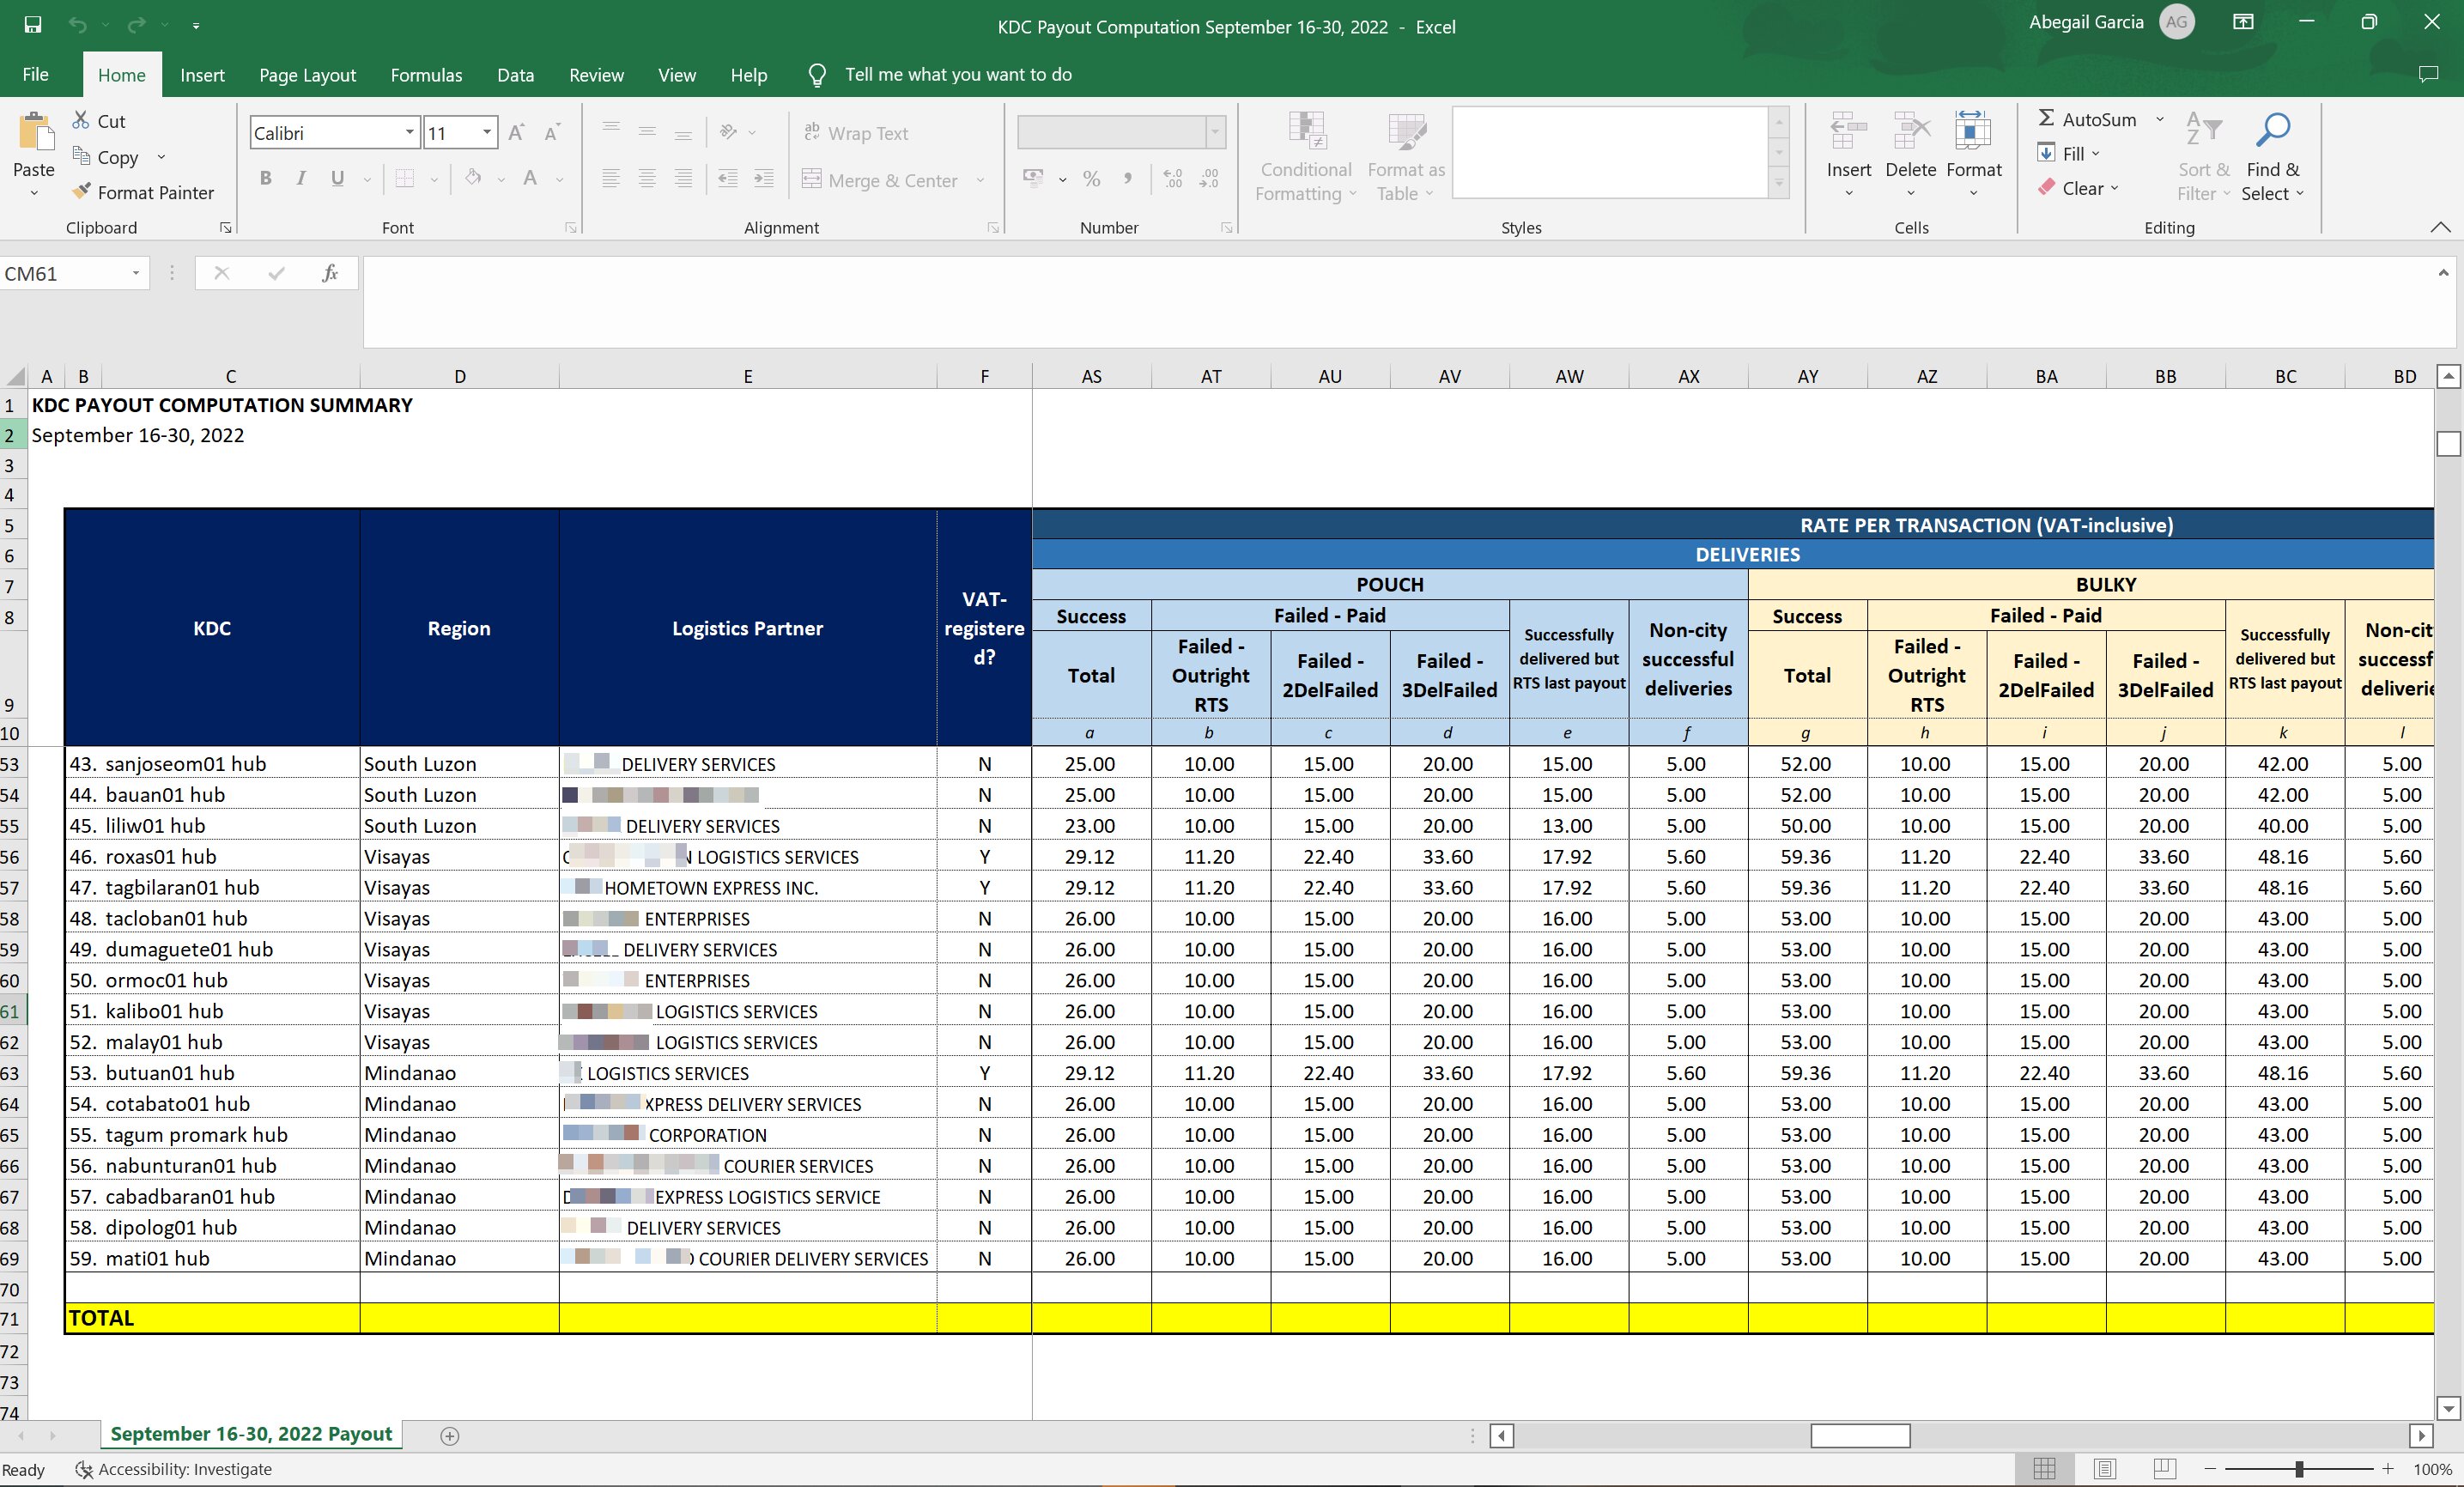This screenshot has width=2464, height=1487.
Task: Click the AutoSum sigma icon
Action: click(2046, 119)
